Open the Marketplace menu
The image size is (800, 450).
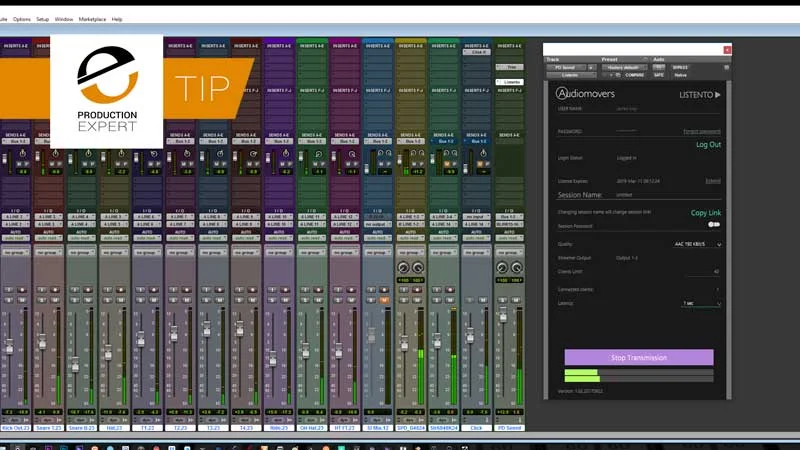(92, 19)
